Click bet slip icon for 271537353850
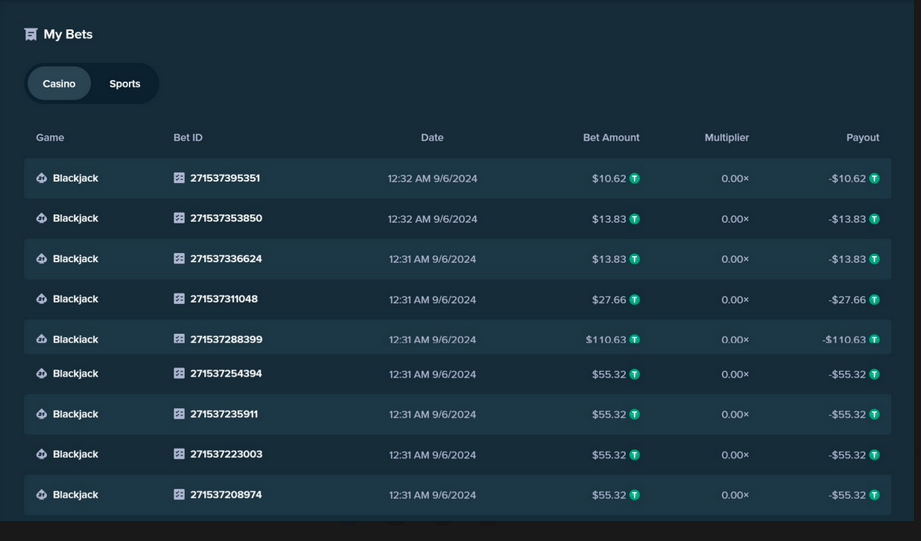The width and height of the screenshot is (921, 541). click(x=179, y=218)
